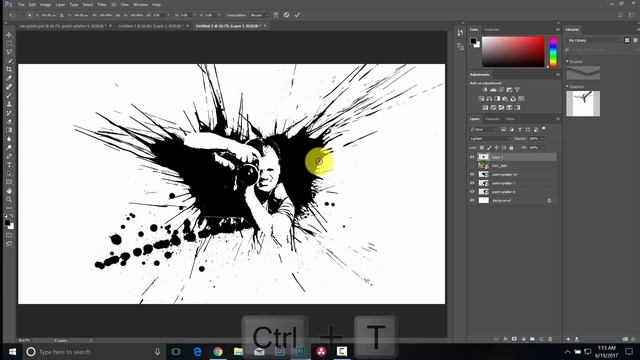The width and height of the screenshot is (640, 360).
Task: Hide Layer 1 via eye icon
Action: click(x=472, y=157)
